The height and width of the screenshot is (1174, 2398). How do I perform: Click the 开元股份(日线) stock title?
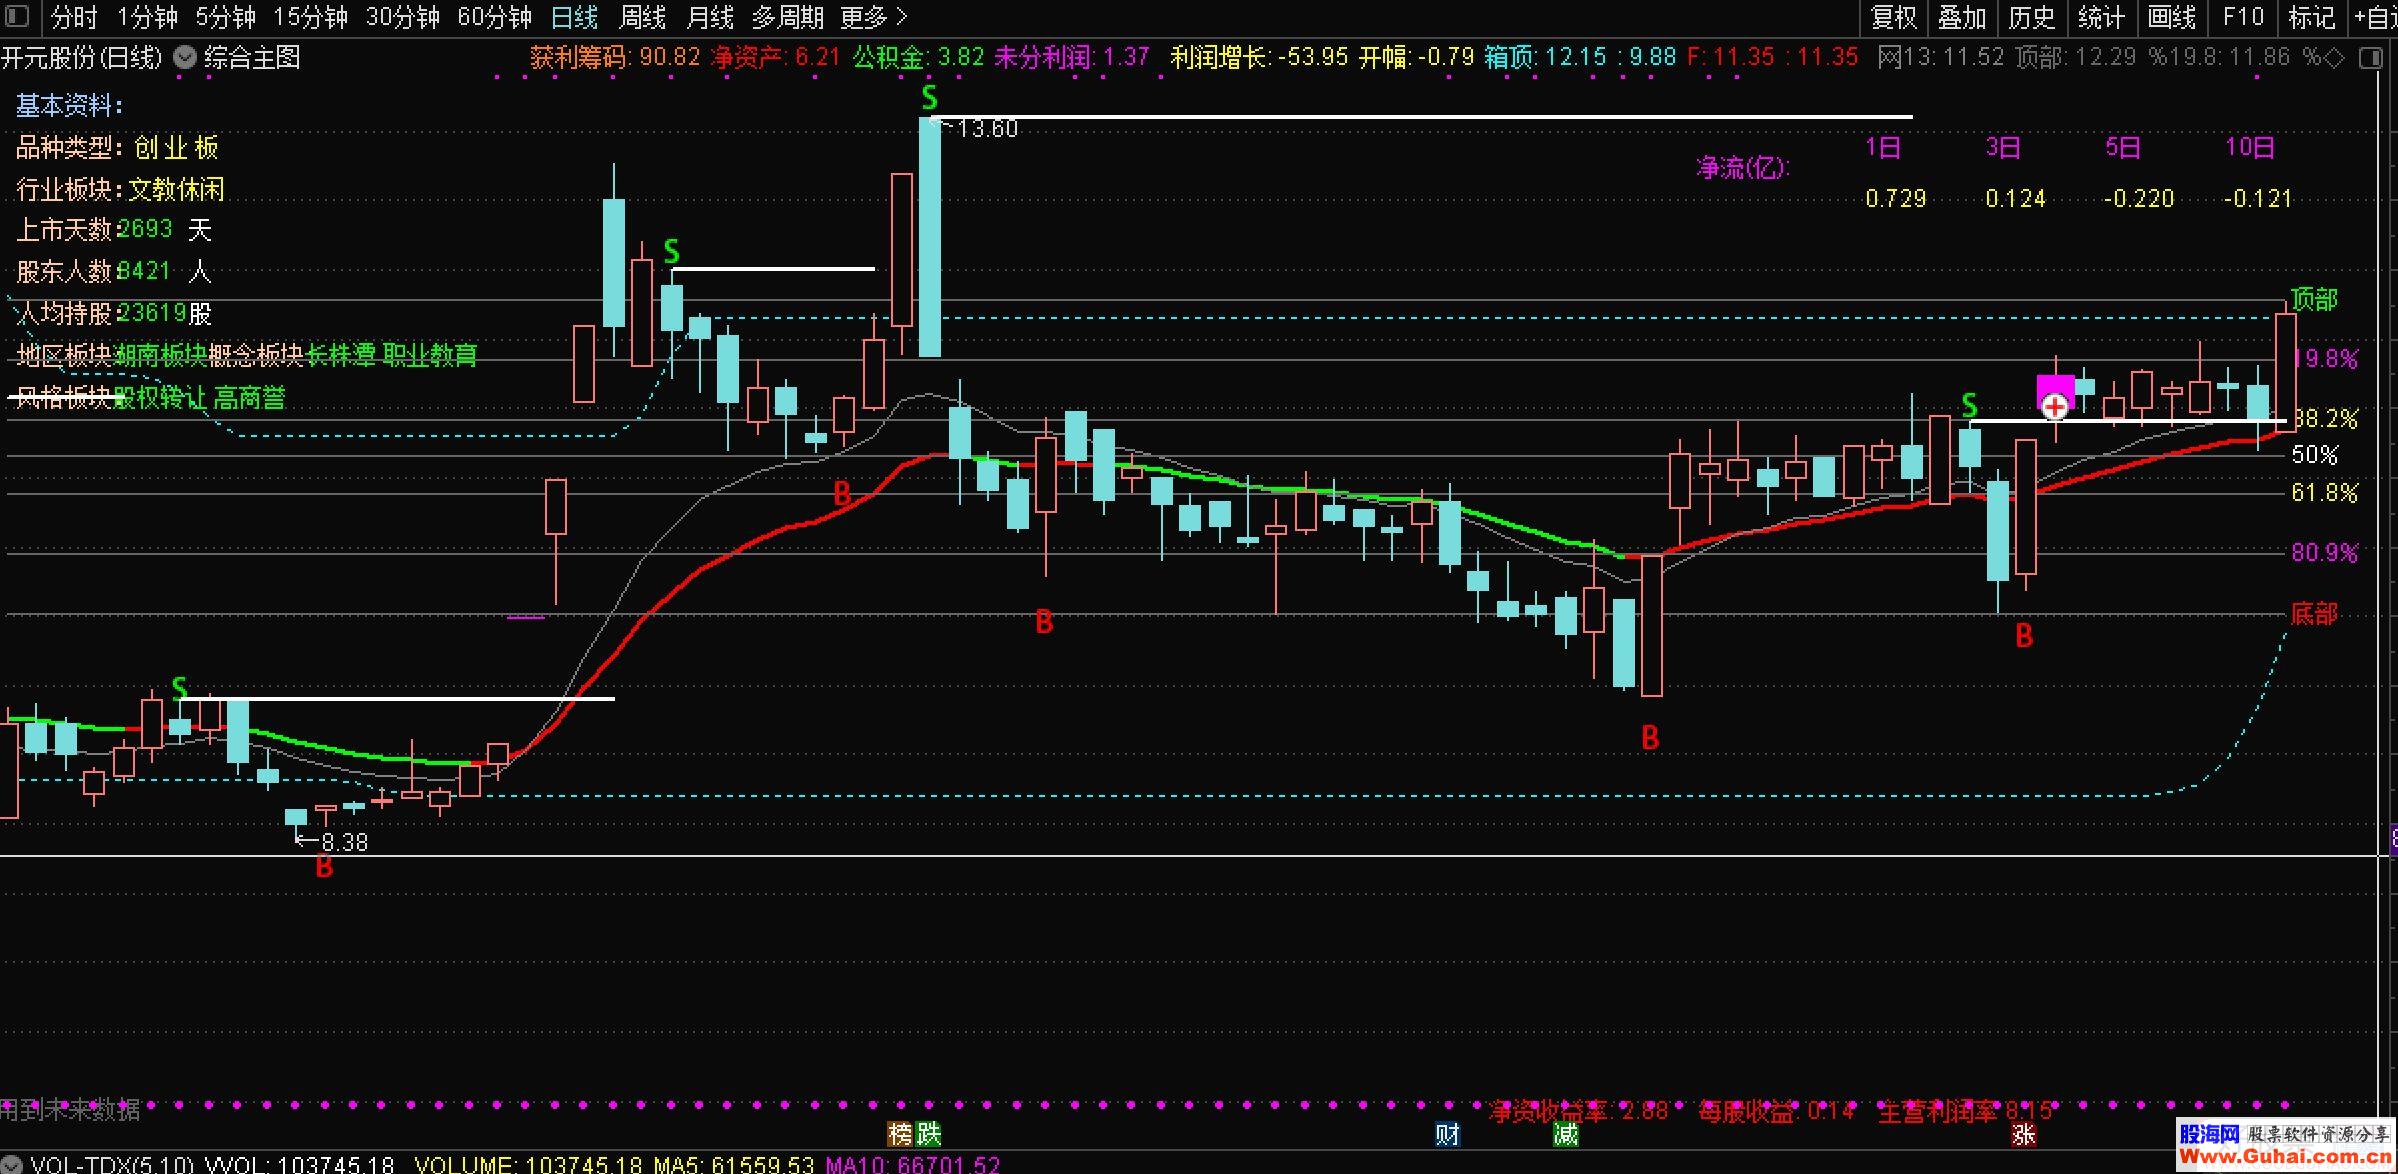tap(81, 58)
